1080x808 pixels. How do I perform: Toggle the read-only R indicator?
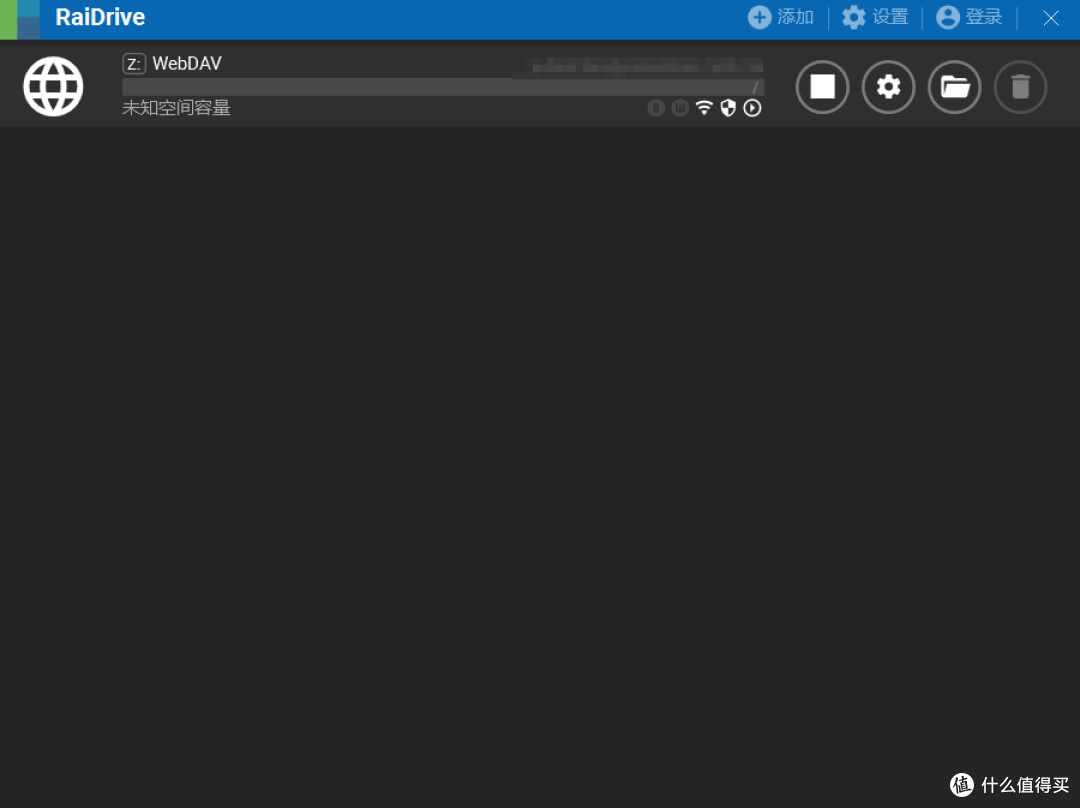point(656,108)
